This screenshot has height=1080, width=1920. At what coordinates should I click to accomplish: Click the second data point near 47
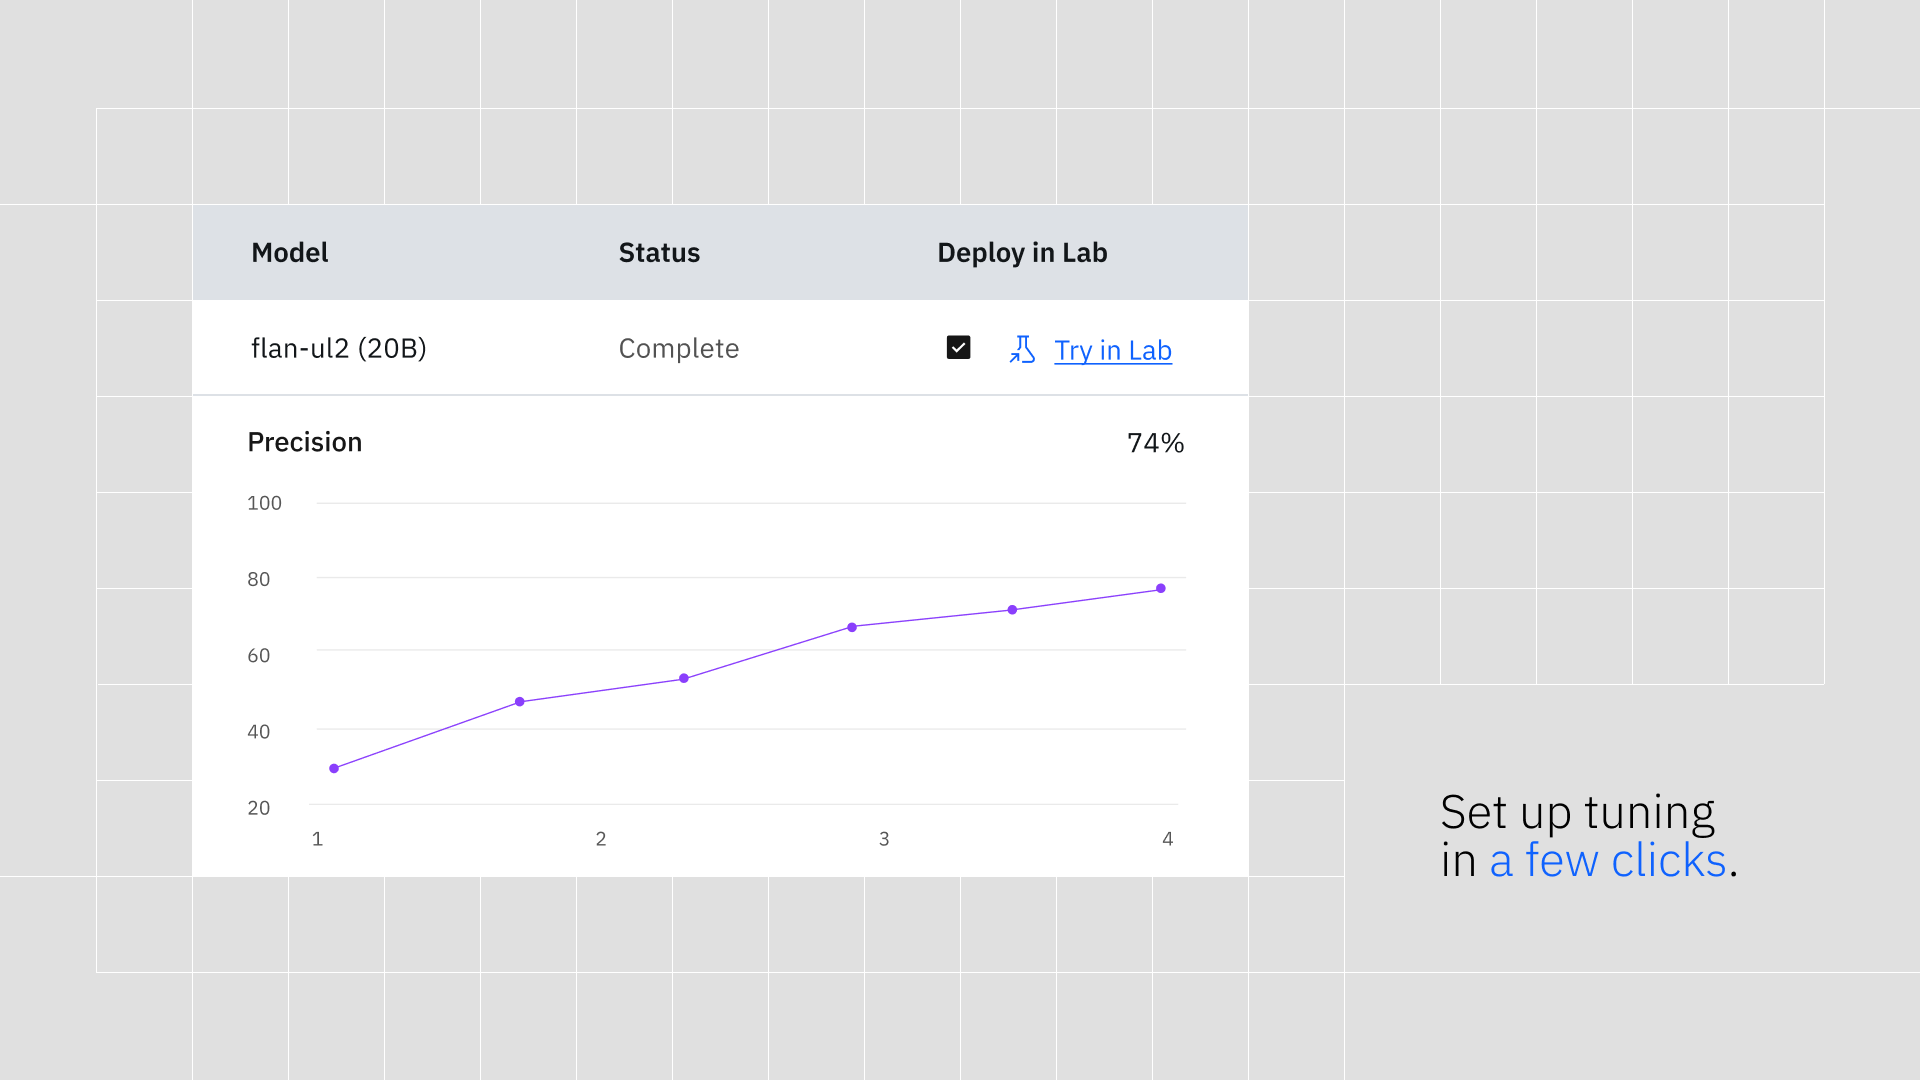519,702
